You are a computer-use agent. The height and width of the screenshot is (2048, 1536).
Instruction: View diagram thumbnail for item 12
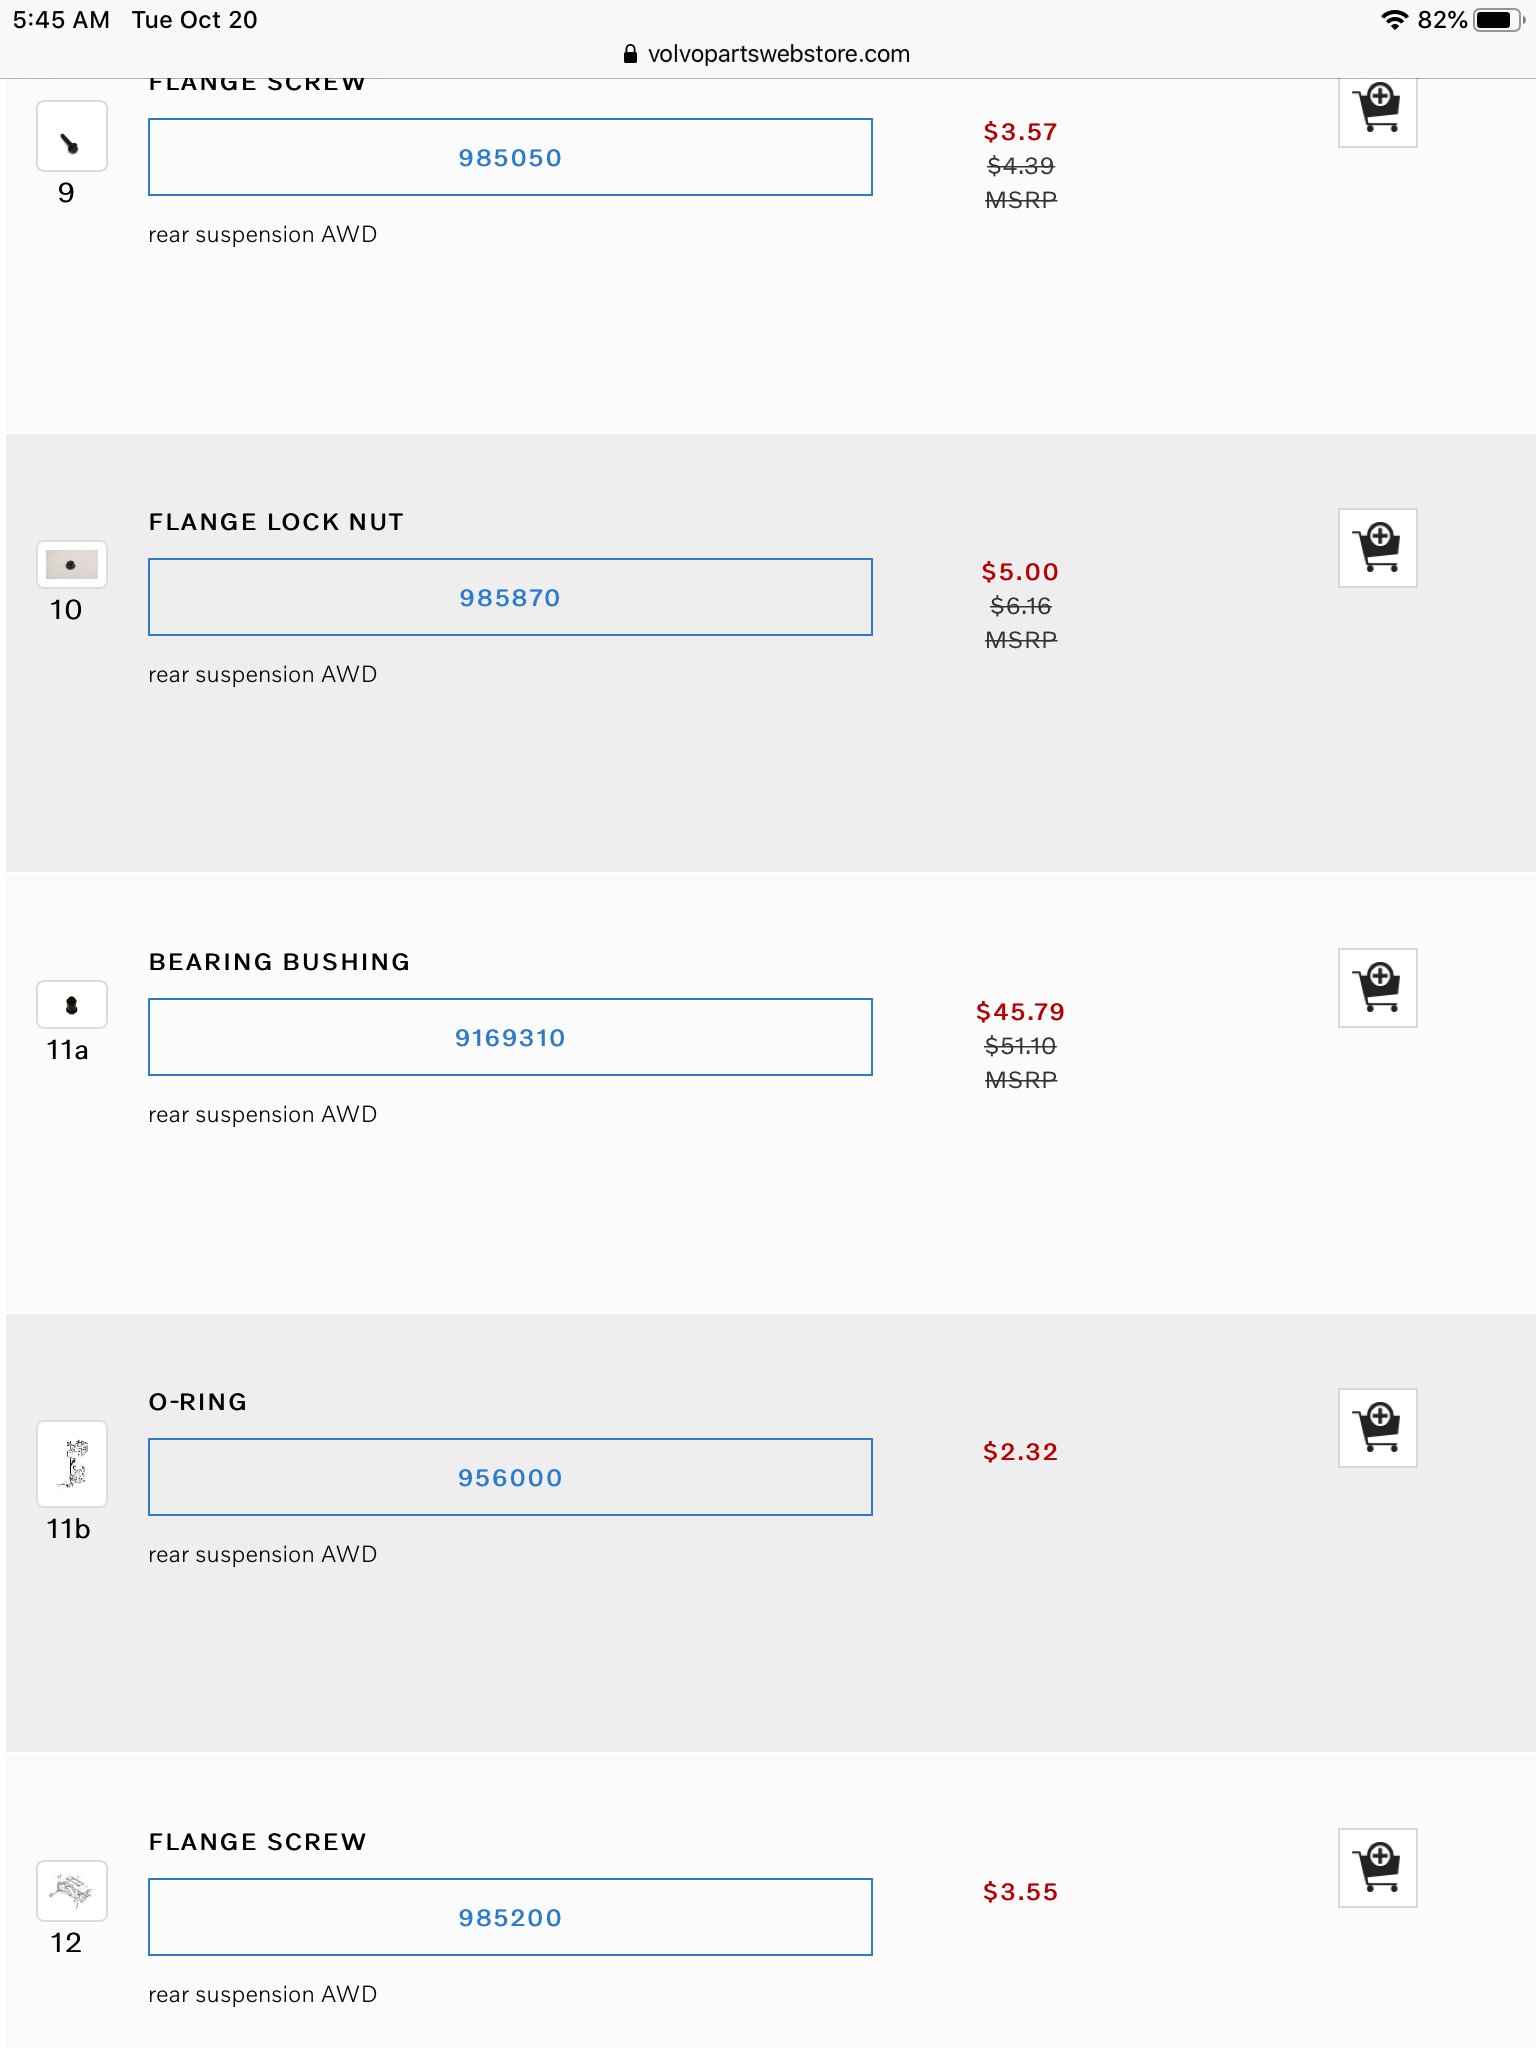pyautogui.click(x=71, y=1891)
